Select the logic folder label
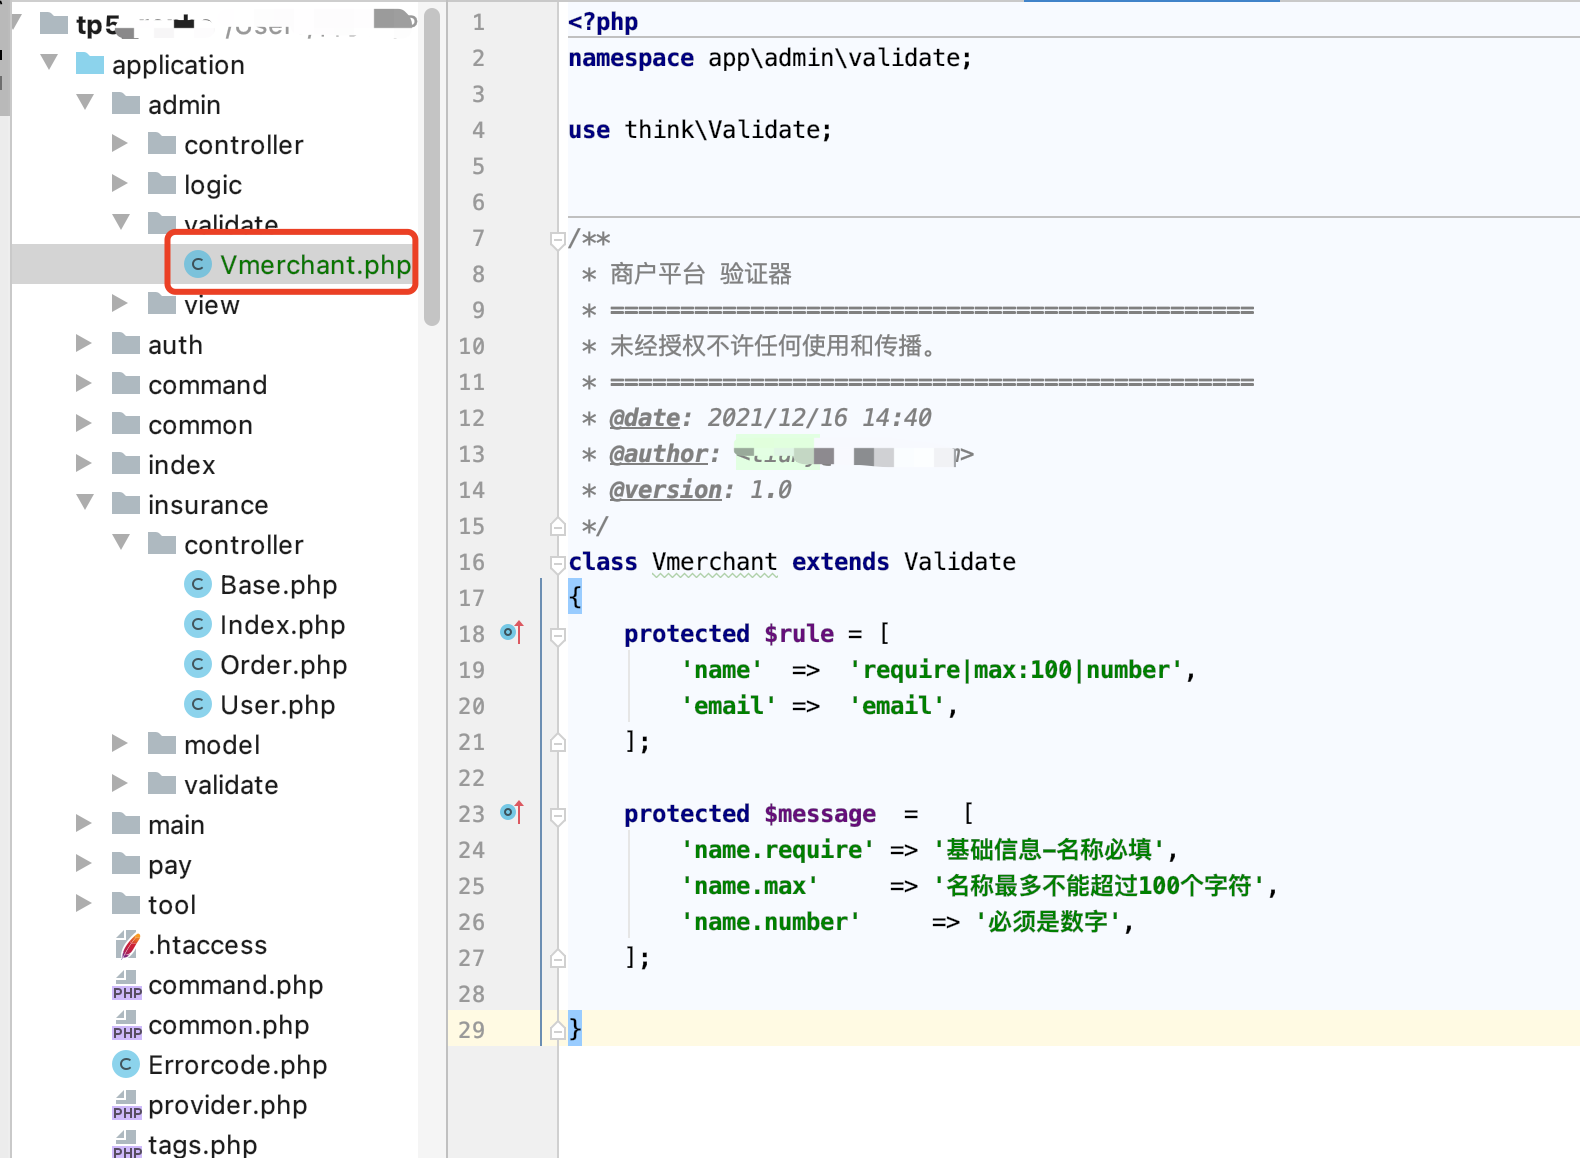Viewport: 1580px width, 1158px height. pos(213,185)
